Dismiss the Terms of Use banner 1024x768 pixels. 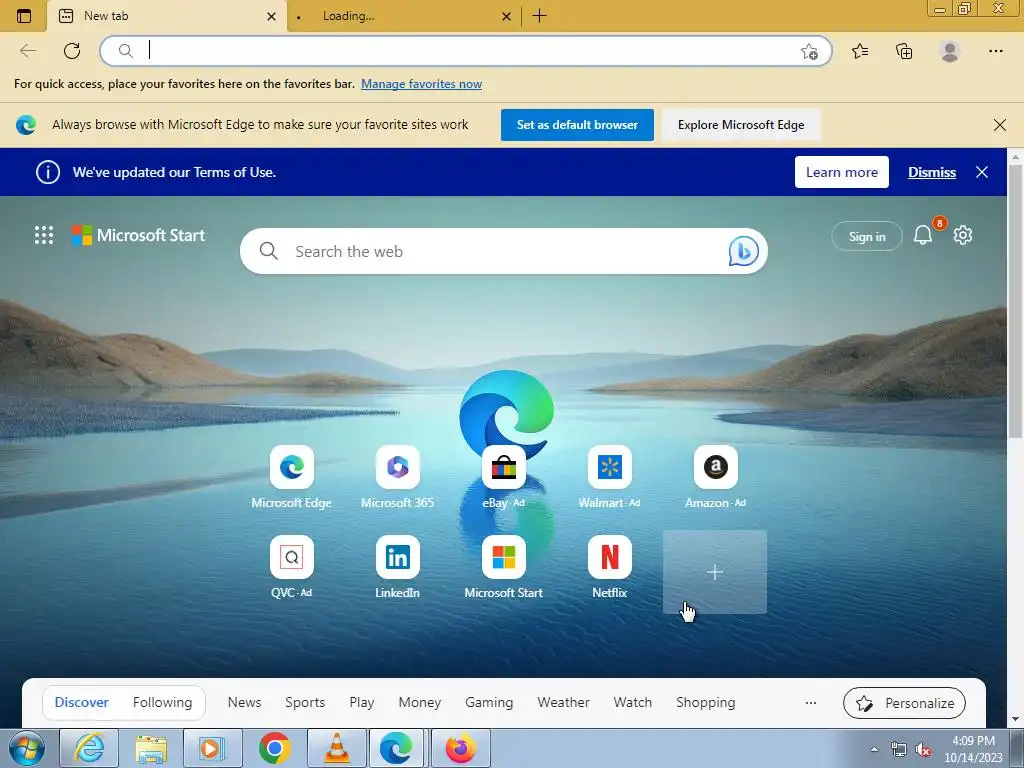(932, 172)
